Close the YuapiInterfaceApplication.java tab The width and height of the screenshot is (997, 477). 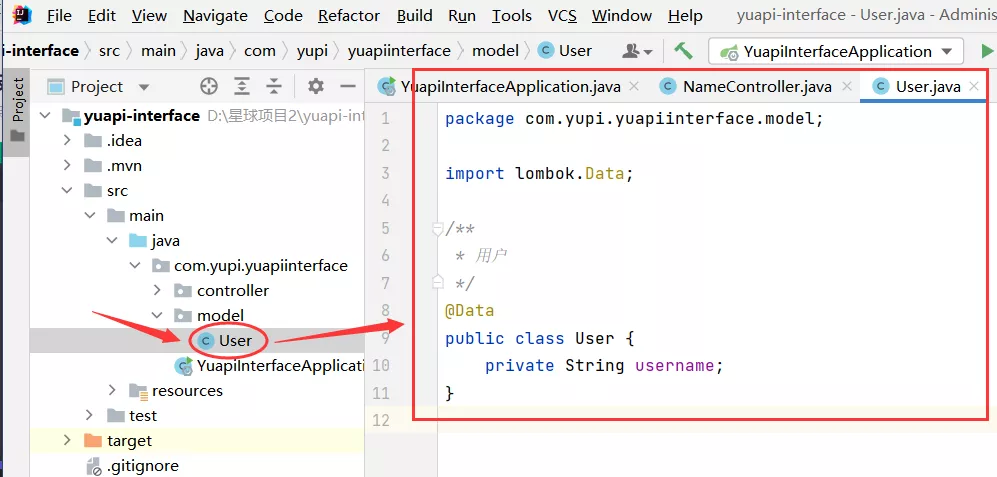pos(633,86)
